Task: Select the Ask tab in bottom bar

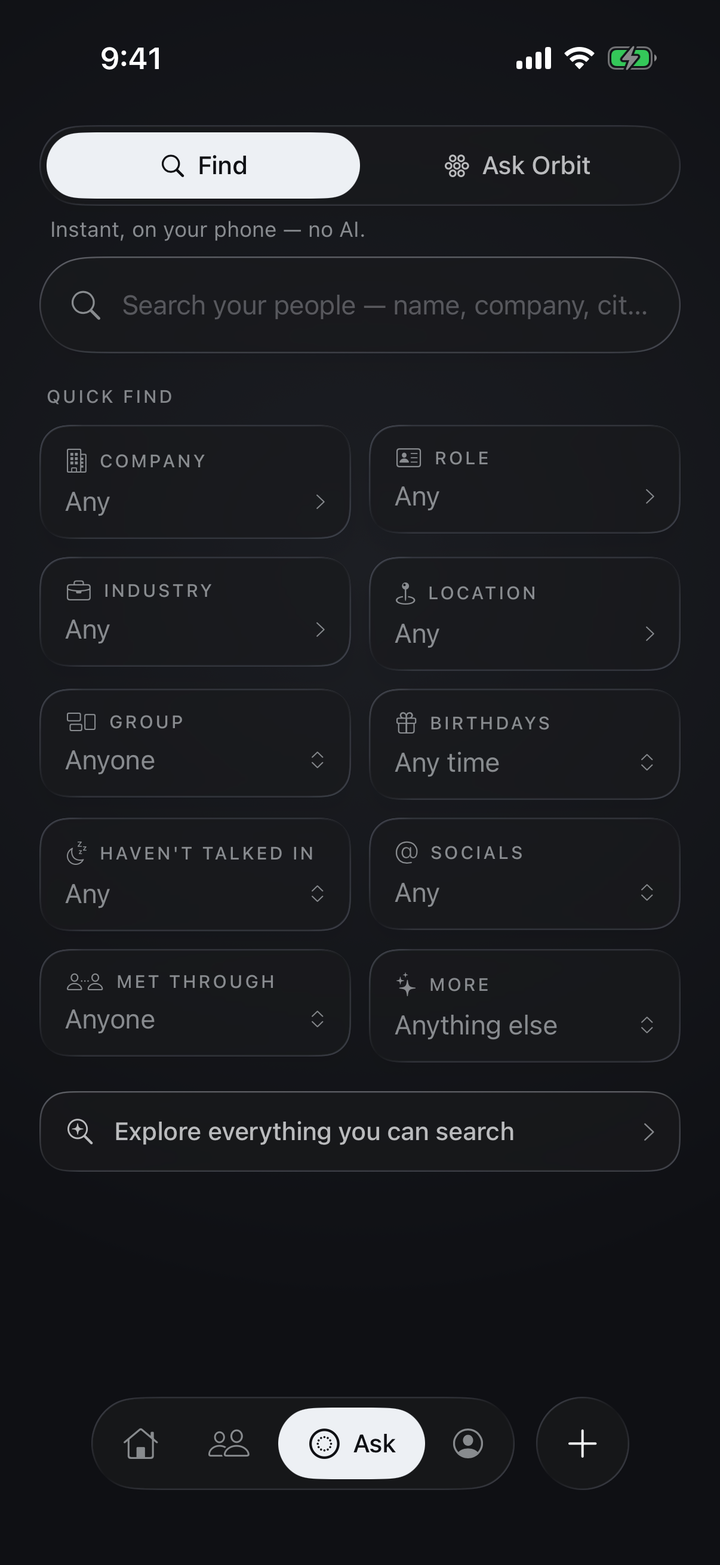Action: pos(352,1443)
